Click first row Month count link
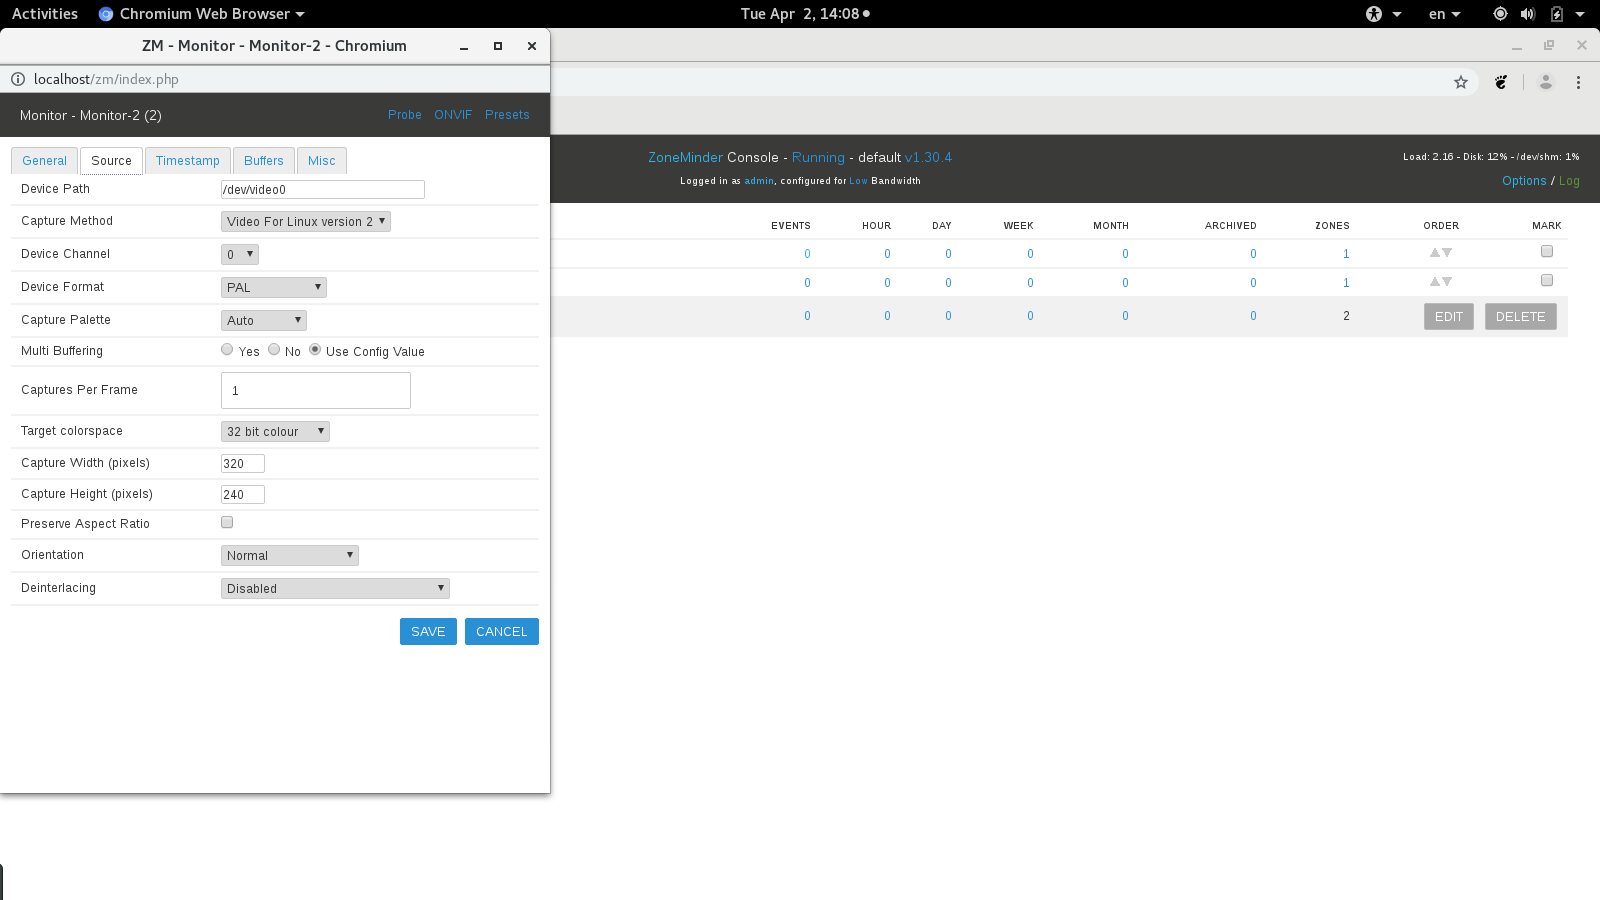 coord(1125,254)
